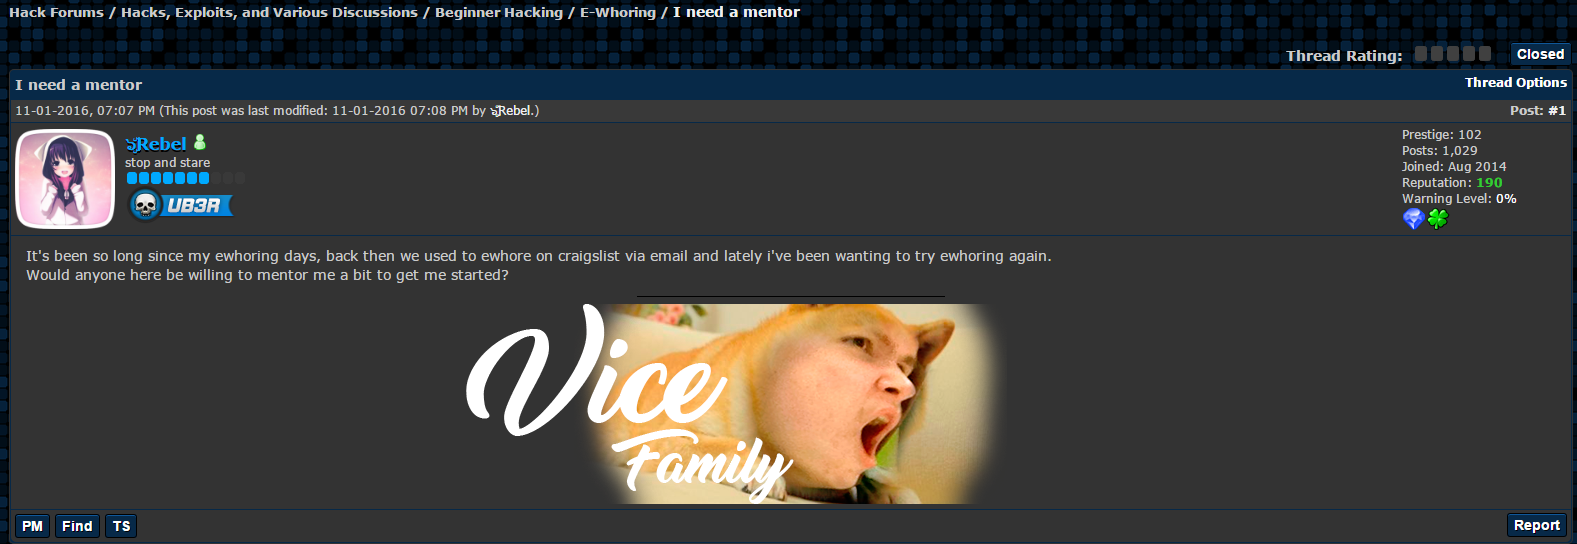
Task: Go to Hack Forums home breadcrumb
Action: pos(56,12)
